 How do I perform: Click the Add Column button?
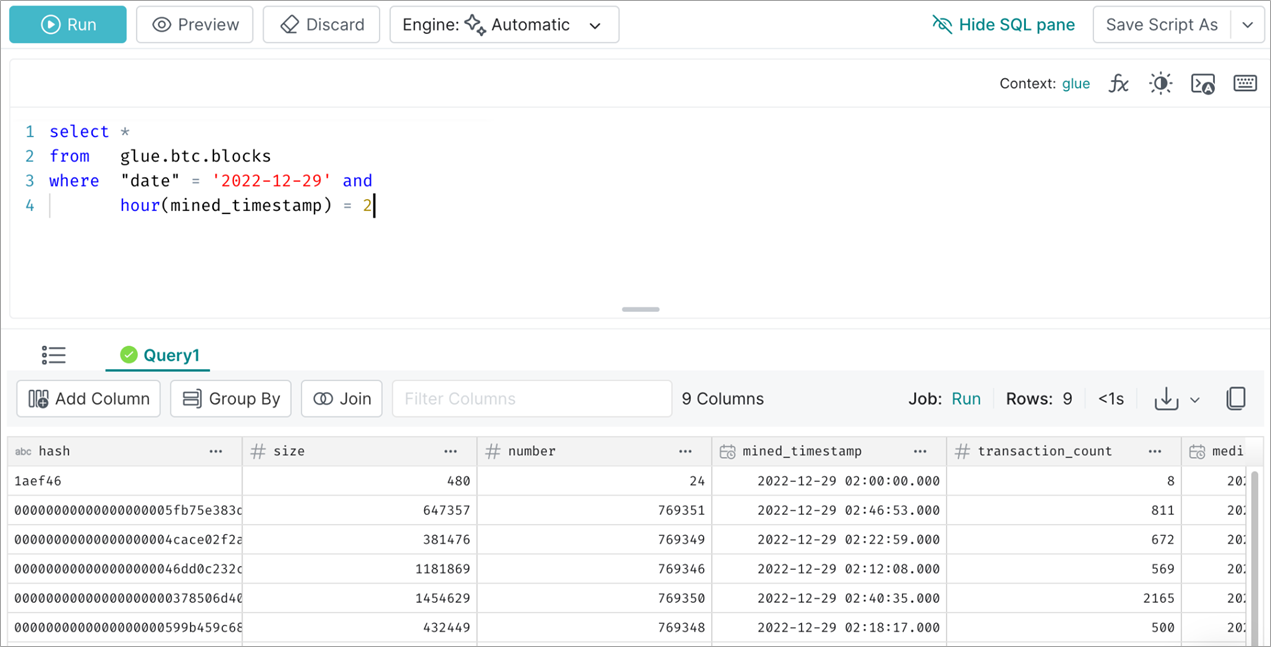pos(89,398)
